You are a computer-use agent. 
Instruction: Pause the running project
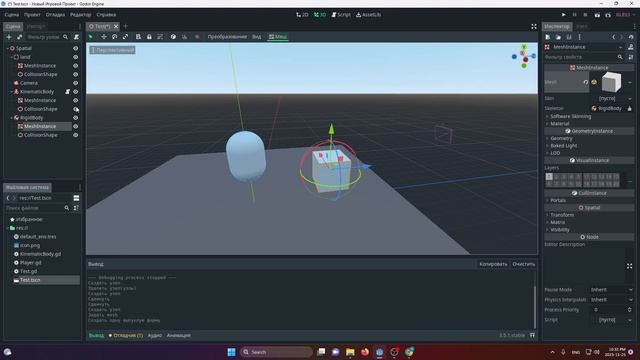click(x=574, y=15)
